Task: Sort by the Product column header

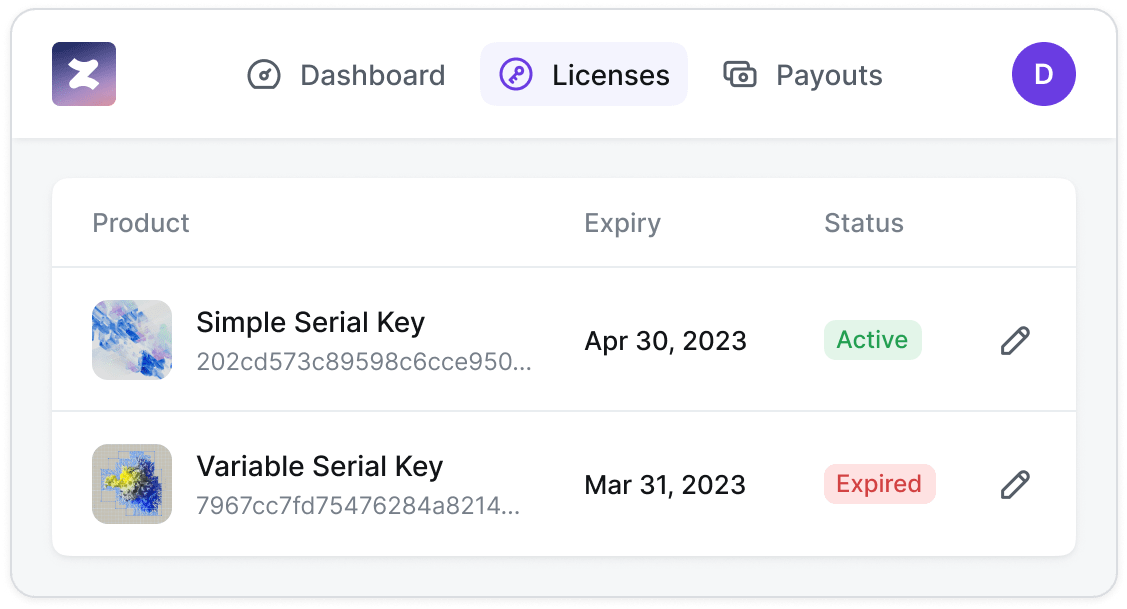Action: tap(141, 223)
